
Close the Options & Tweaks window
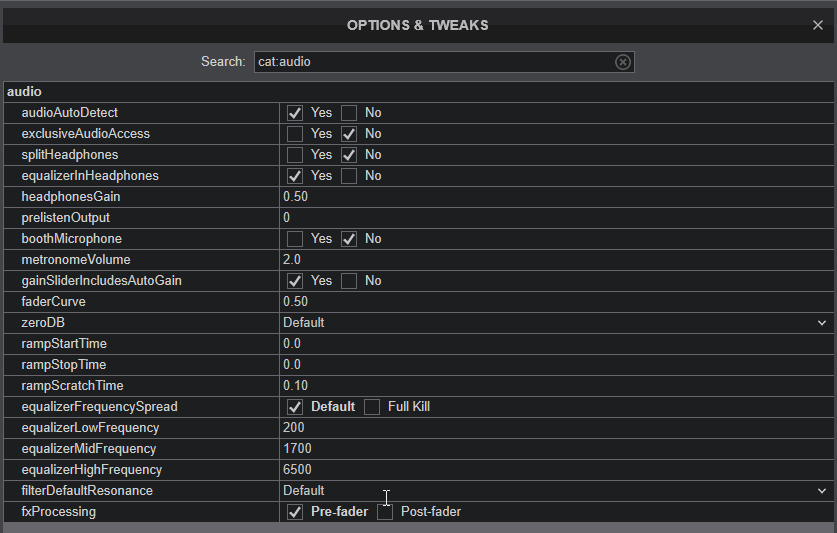[817, 25]
